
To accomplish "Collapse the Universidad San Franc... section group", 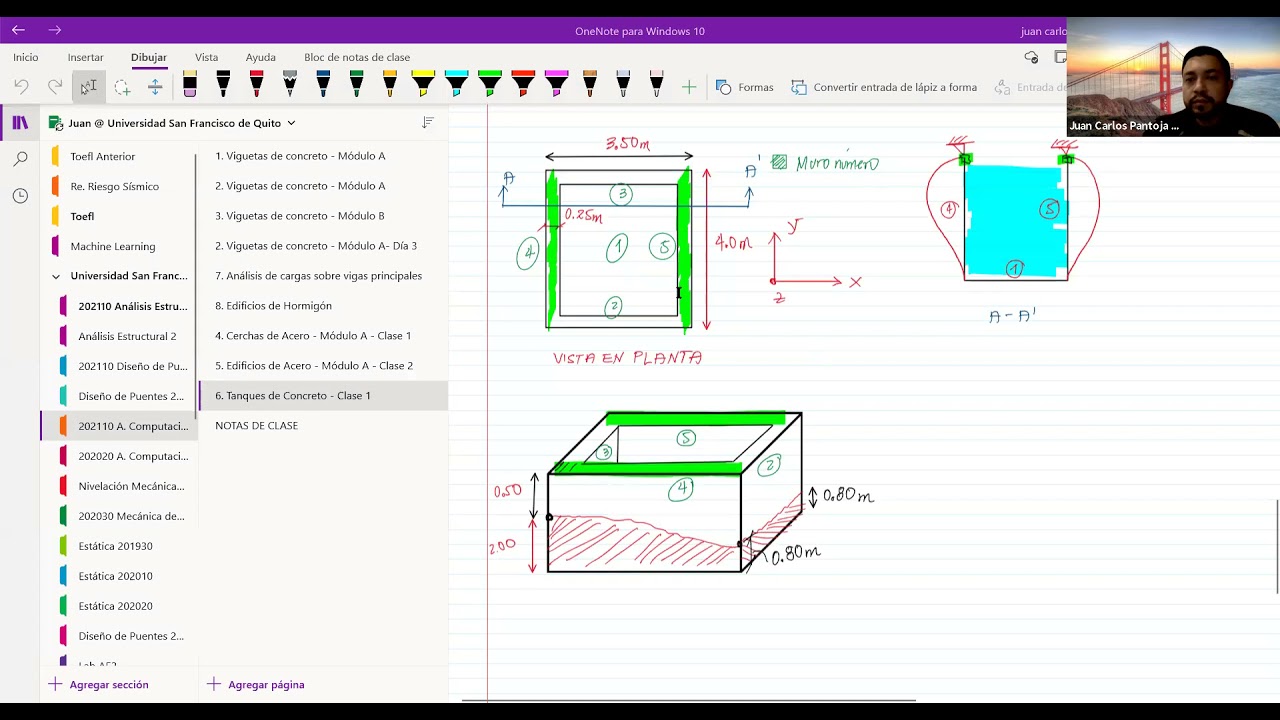I will [56, 276].
